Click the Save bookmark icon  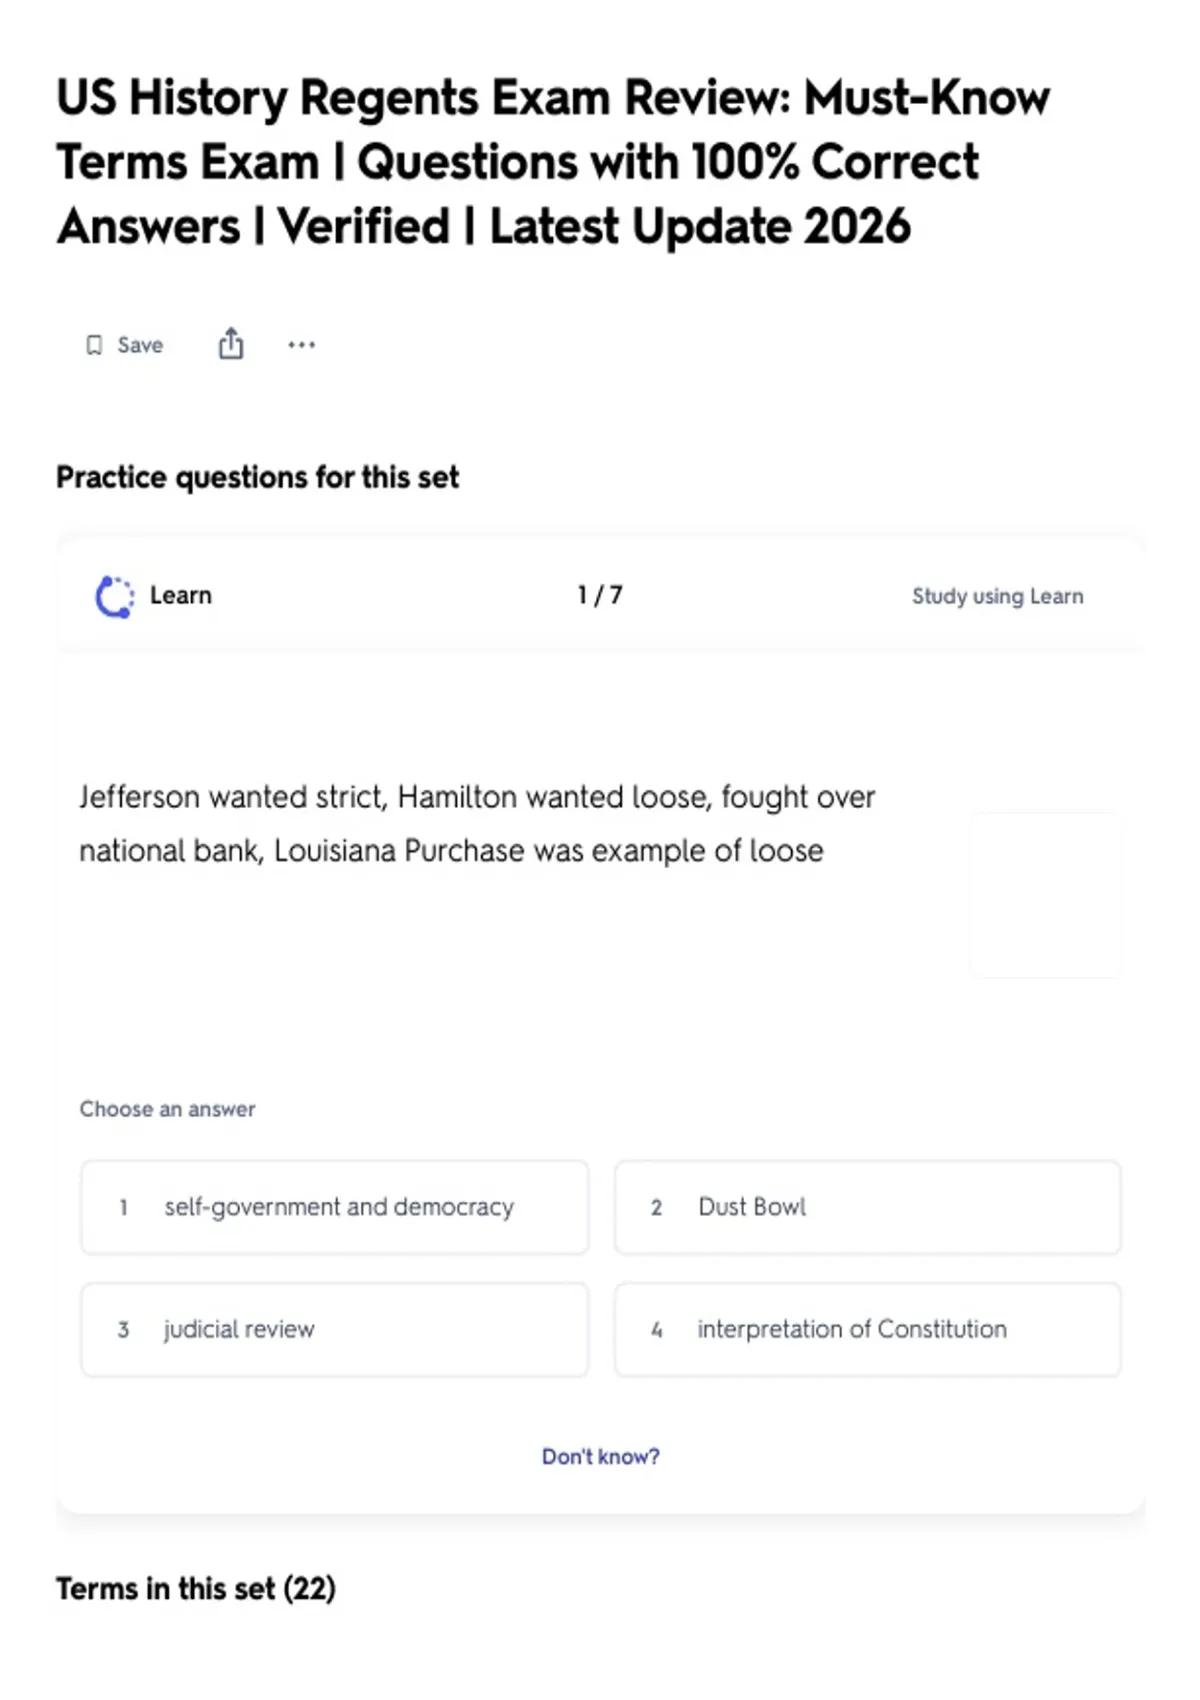point(94,345)
